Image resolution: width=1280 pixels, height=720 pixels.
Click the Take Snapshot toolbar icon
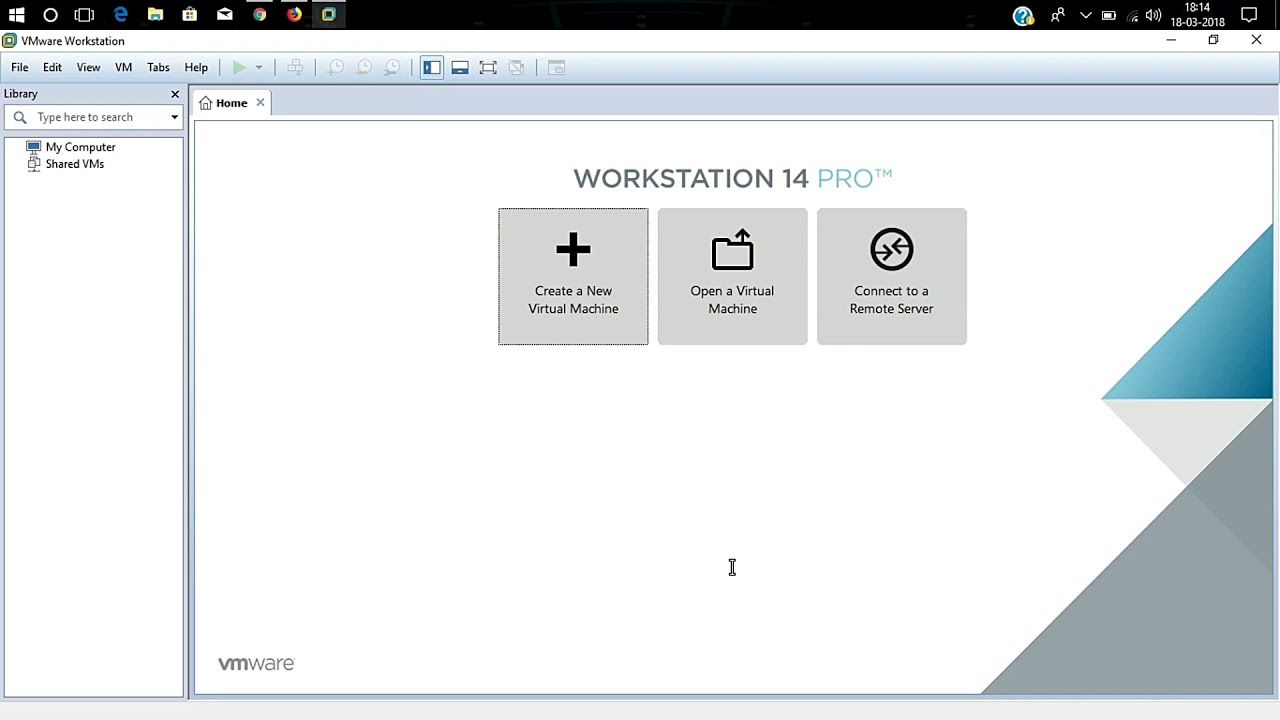click(336, 68)
